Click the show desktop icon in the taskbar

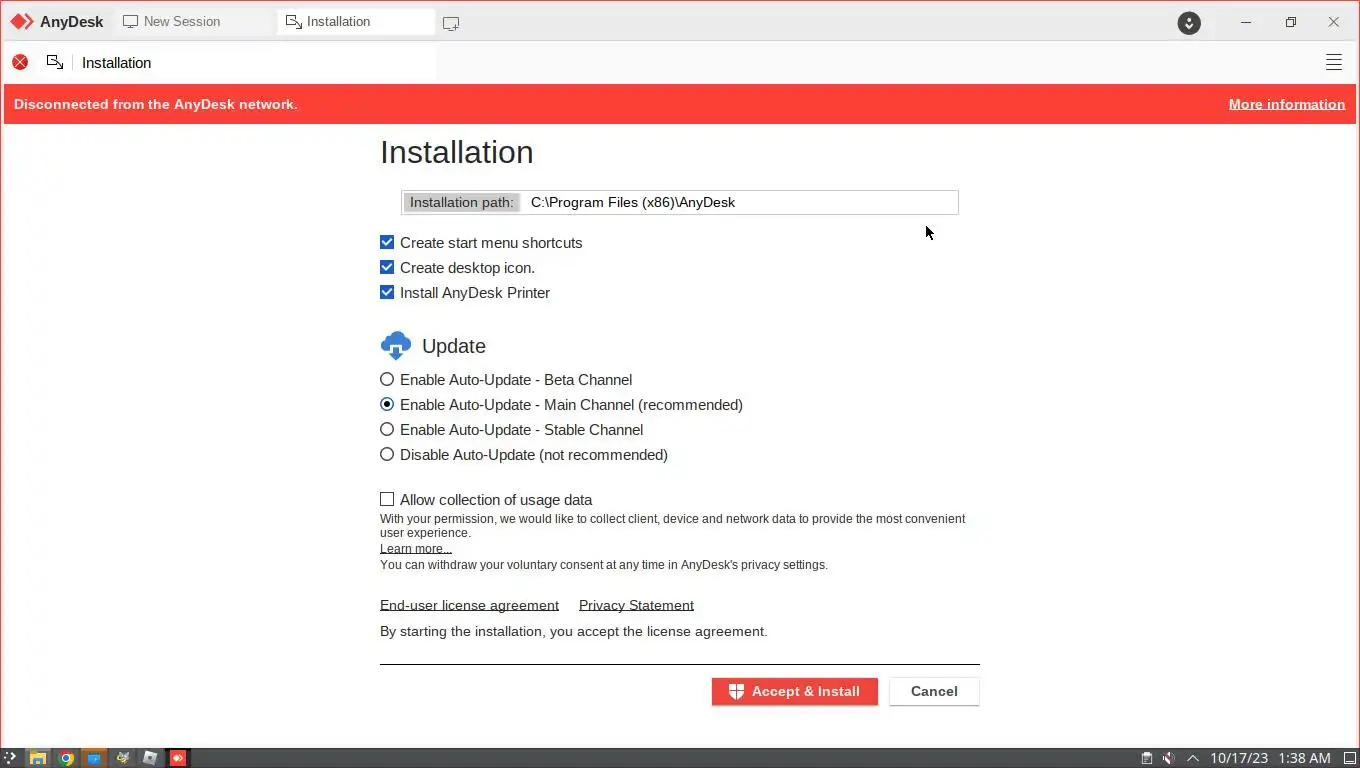[x=1349, y=758]
